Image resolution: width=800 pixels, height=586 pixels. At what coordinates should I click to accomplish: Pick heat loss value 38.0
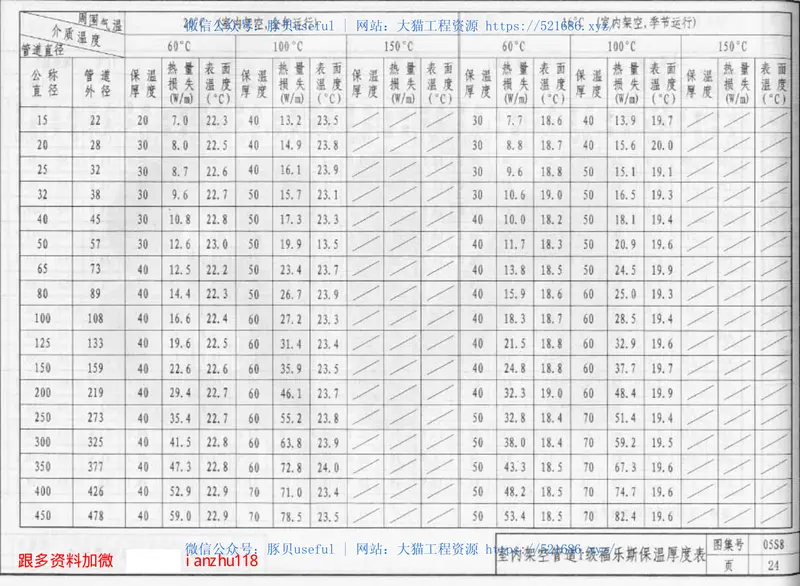[514, 442]
